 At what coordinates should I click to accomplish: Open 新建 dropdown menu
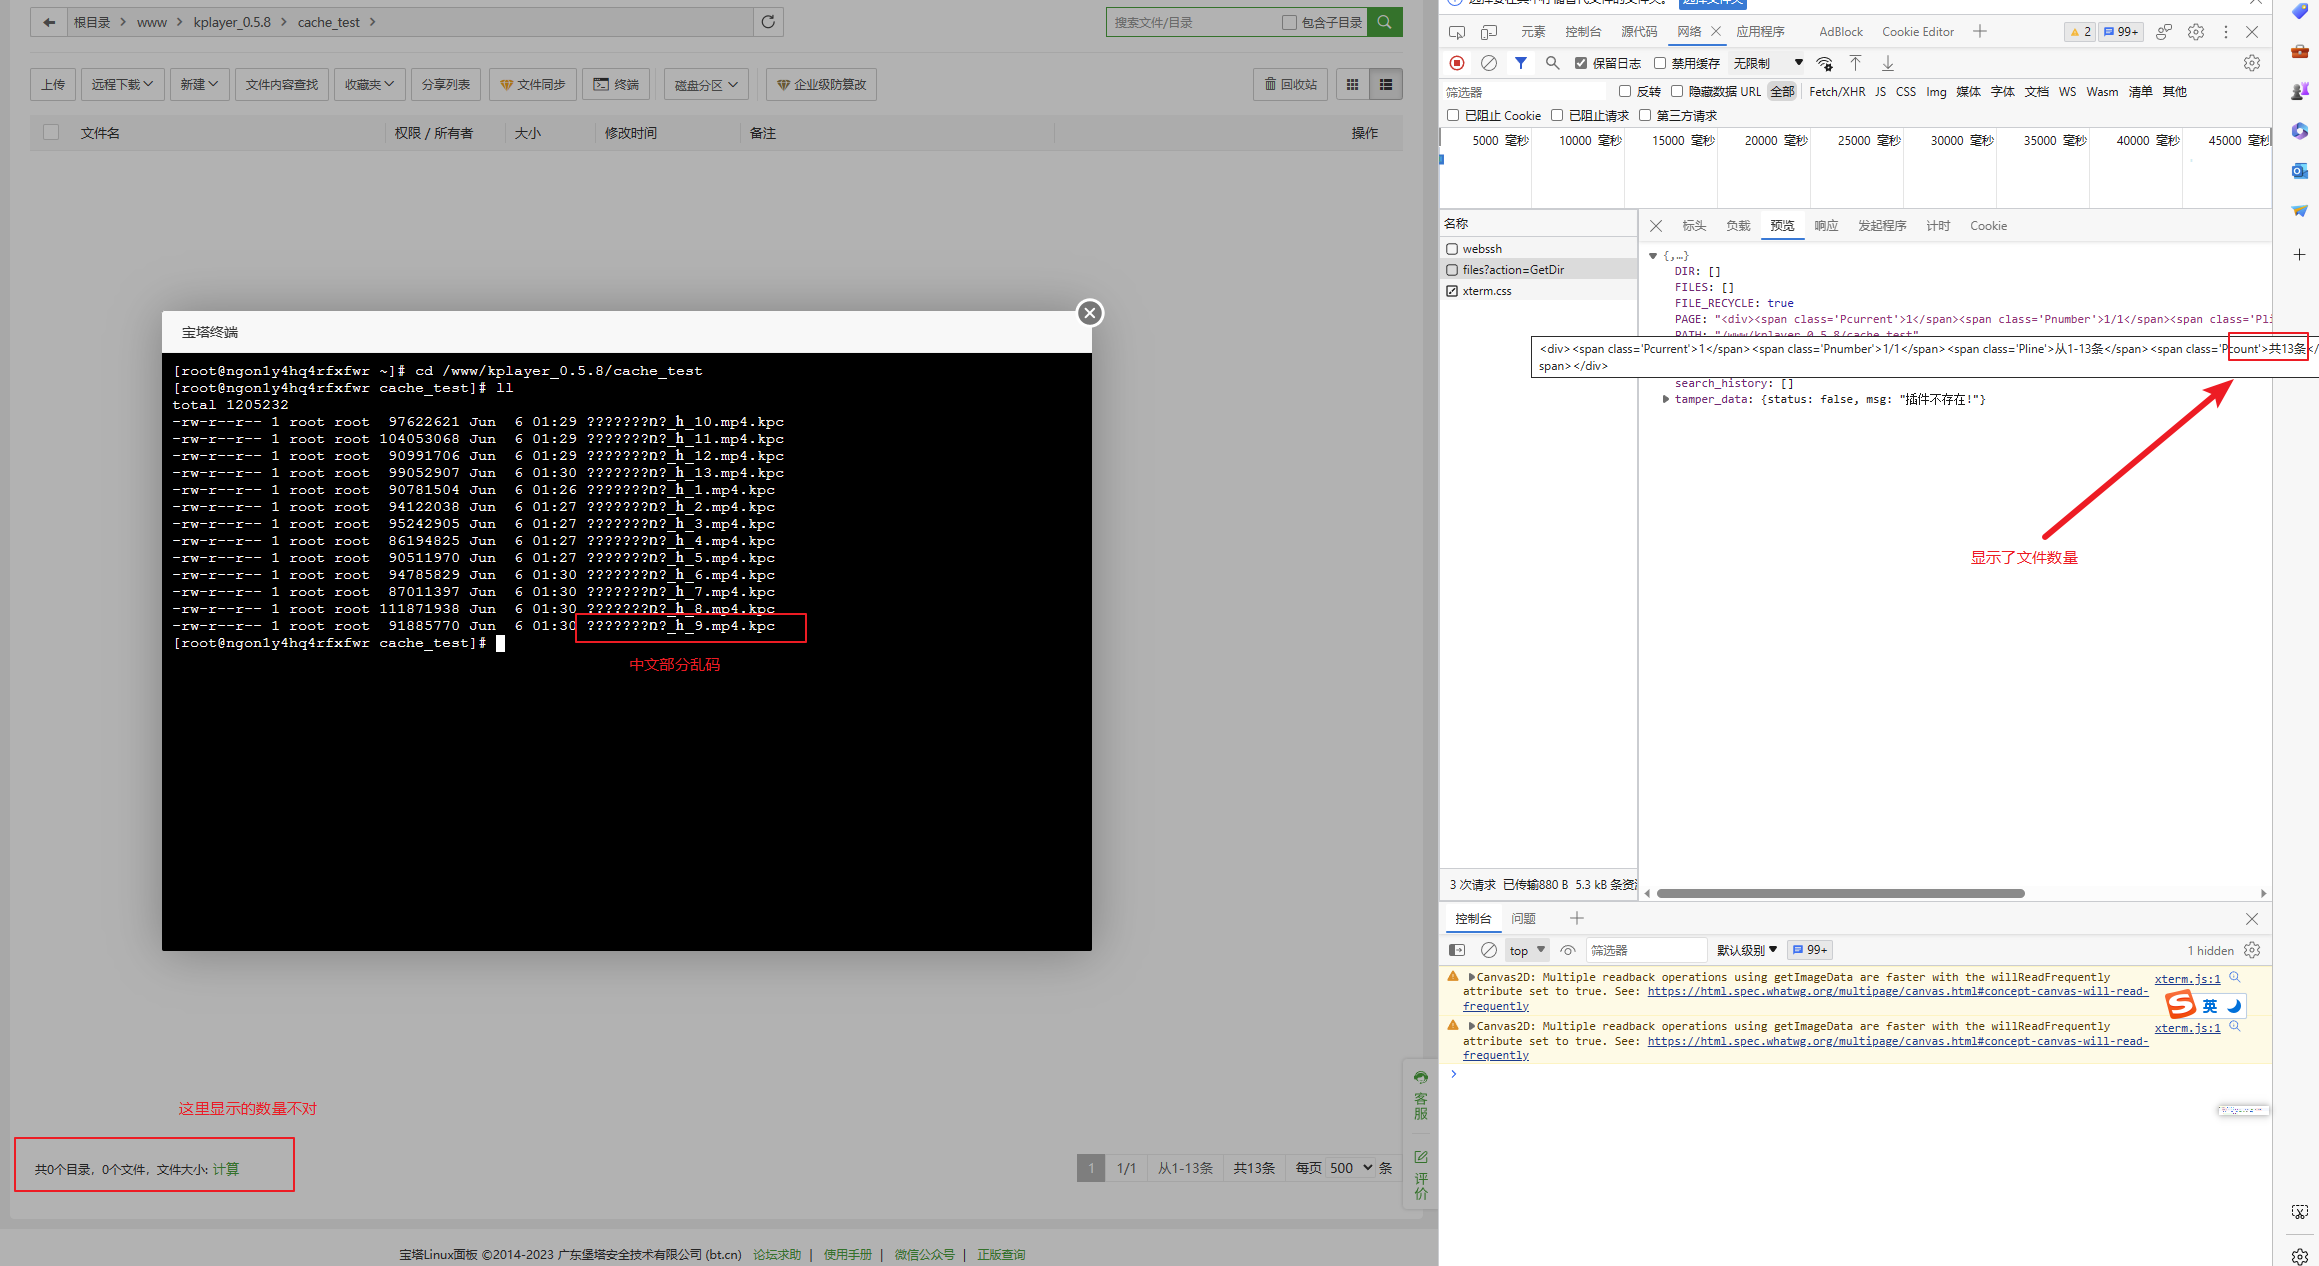coord(199,85)
